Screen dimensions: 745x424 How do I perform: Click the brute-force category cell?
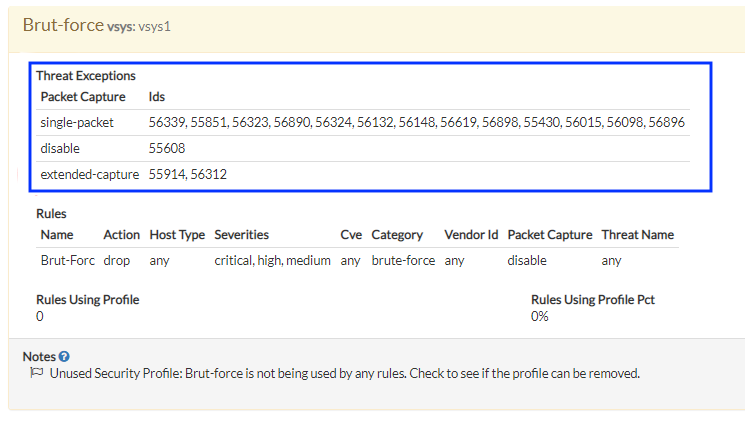tap(401, 260)
